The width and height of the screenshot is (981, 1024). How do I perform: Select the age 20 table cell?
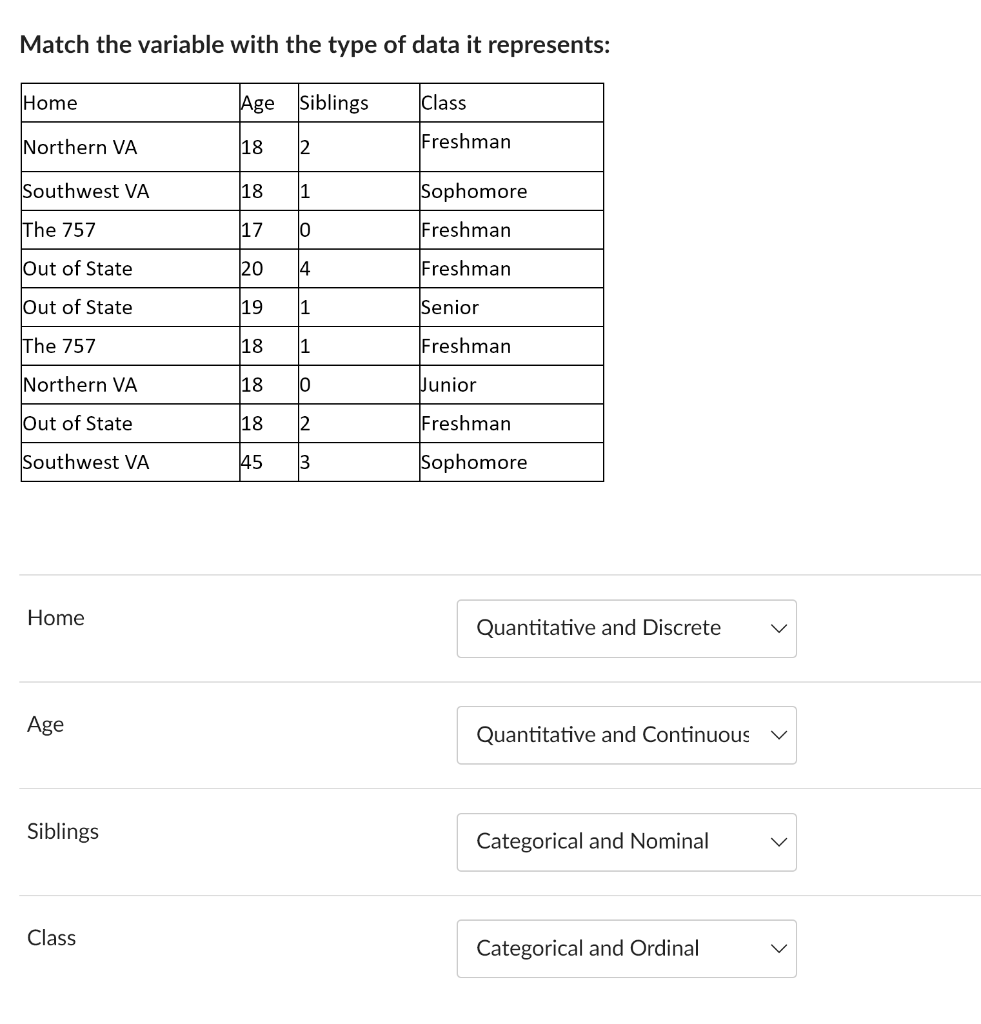(x=252, y=268)
